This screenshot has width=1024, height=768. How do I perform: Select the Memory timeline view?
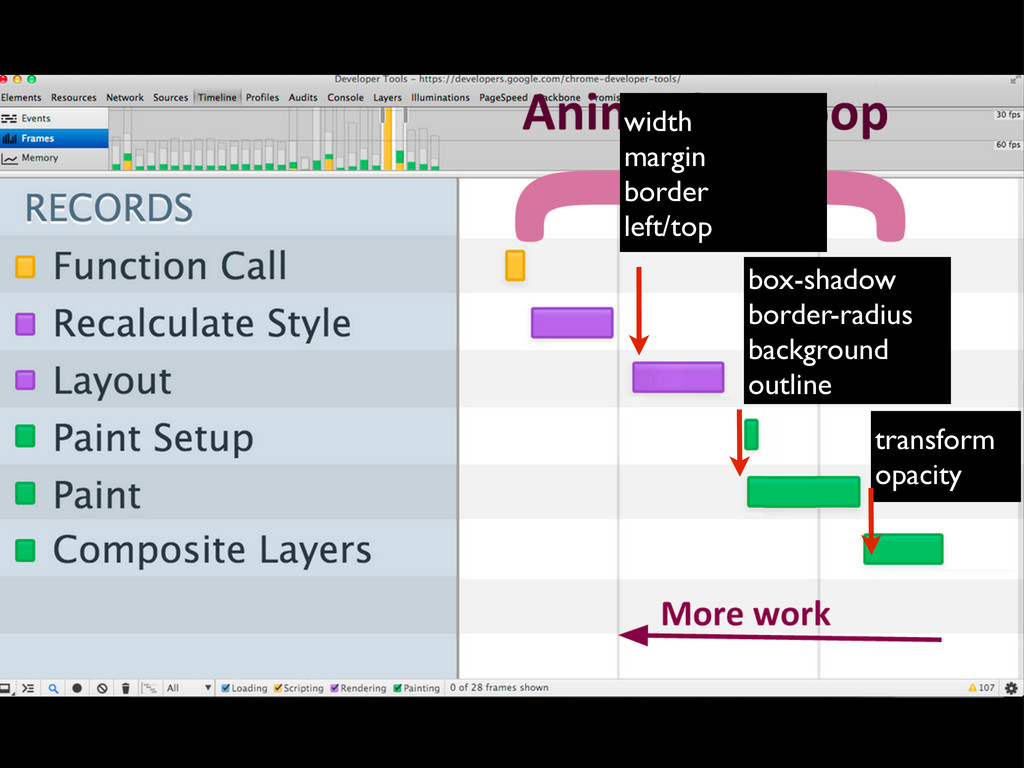pos(39,158)
